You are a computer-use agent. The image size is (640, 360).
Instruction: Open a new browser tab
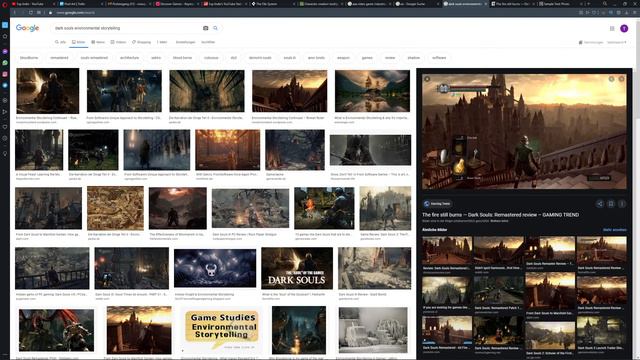coord(588,4)
